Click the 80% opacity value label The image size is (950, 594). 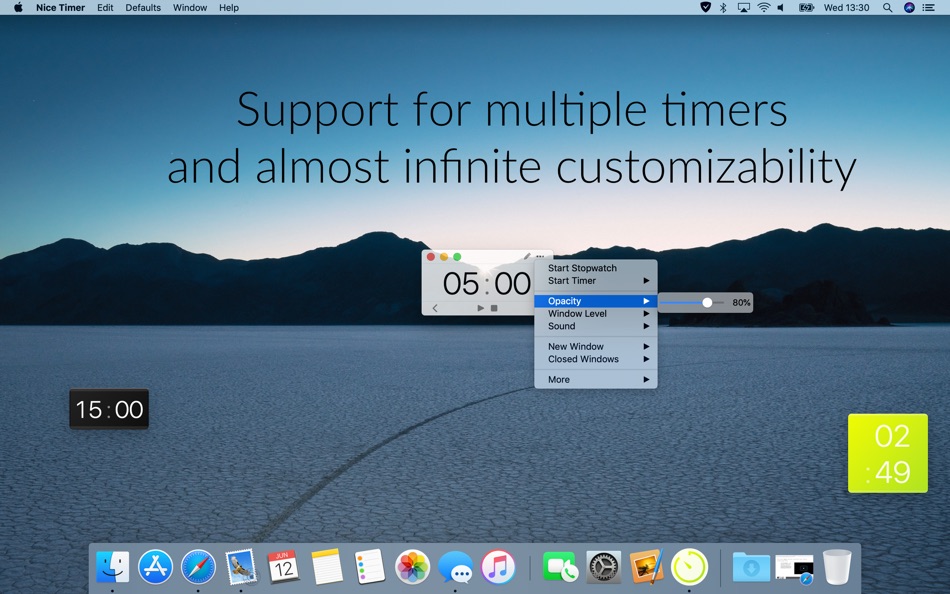click(741, 302)
